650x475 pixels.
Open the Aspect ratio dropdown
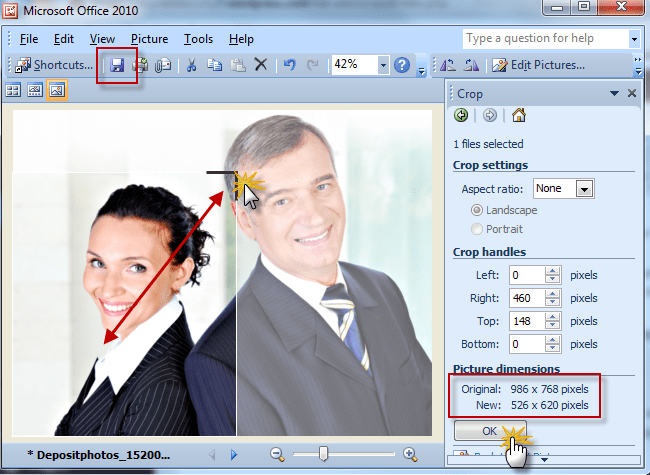585,189
